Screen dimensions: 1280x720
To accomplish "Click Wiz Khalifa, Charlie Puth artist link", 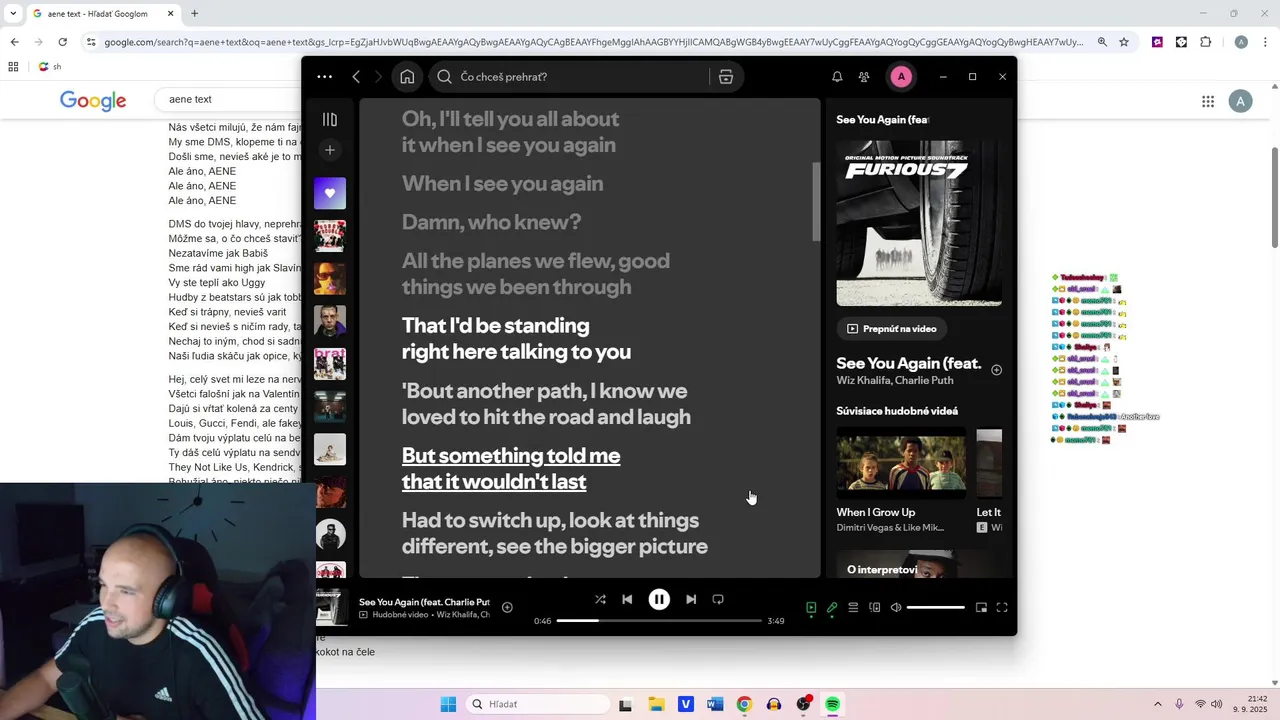I will (x=895, y=381).
